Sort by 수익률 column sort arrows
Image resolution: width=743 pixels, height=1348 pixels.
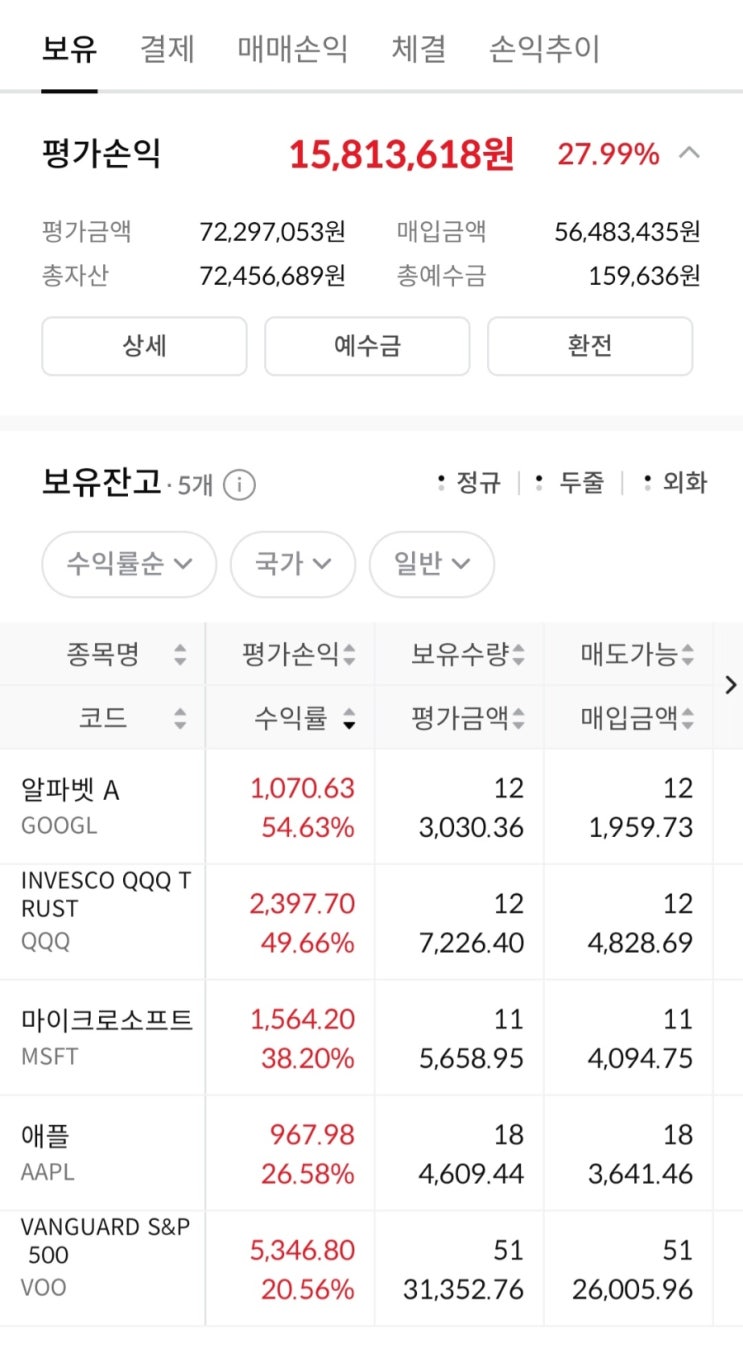(x=349, y=717)
